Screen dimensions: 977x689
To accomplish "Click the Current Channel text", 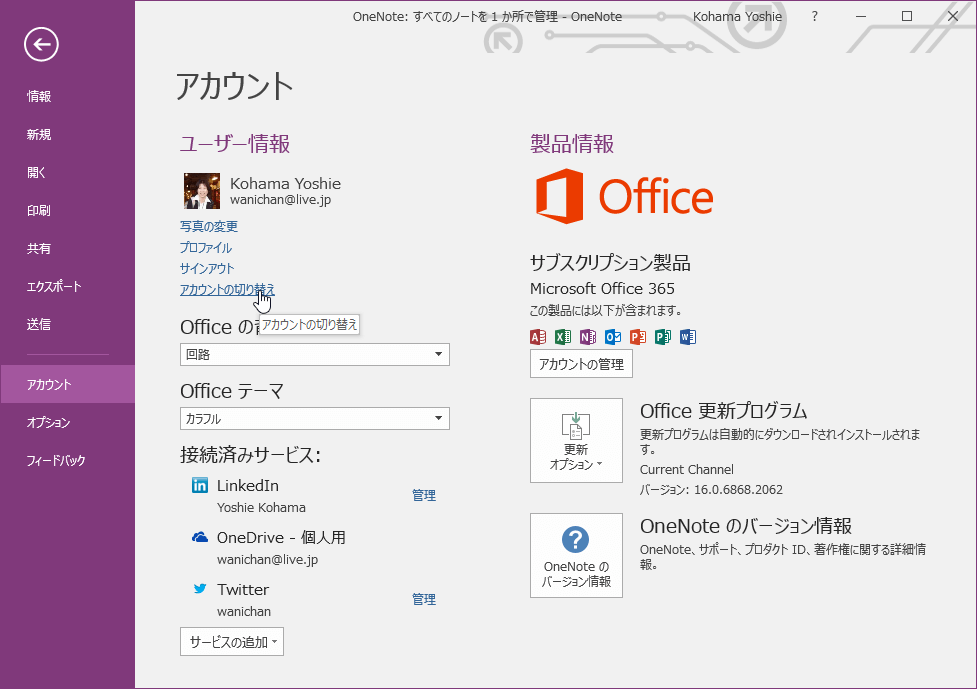I will (x=687, y=470).
